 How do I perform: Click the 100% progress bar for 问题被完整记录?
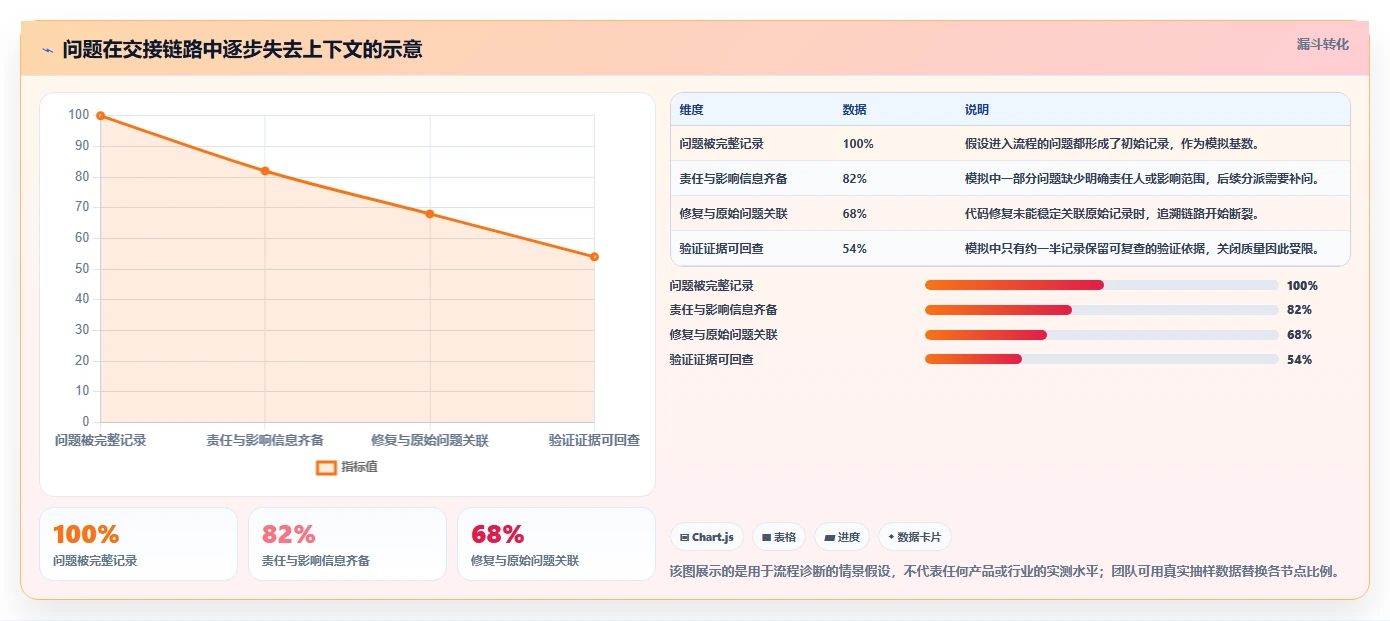pyautogui.click(x=1102, y=285)
